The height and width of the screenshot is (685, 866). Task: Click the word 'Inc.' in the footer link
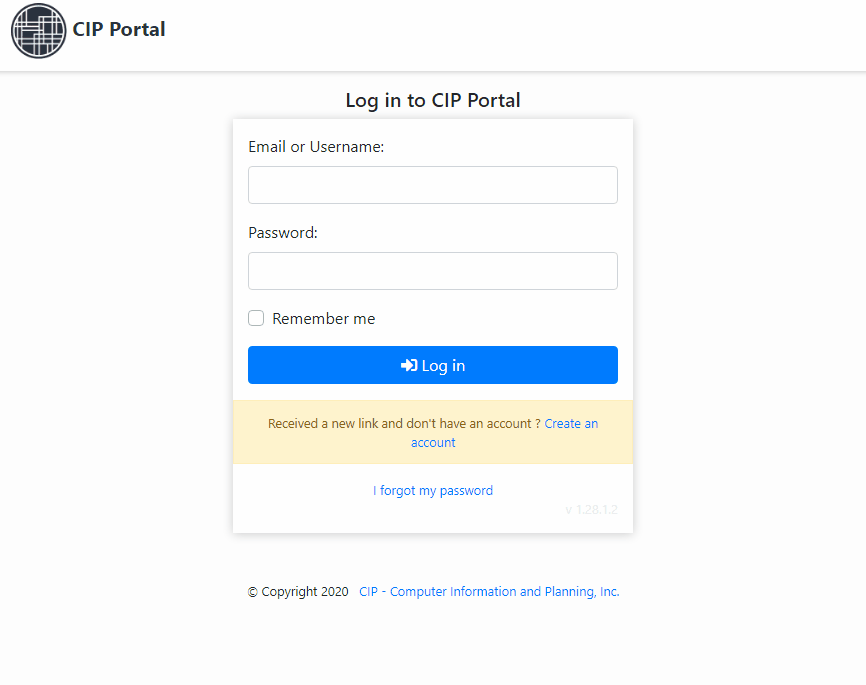tap(610, 592)
